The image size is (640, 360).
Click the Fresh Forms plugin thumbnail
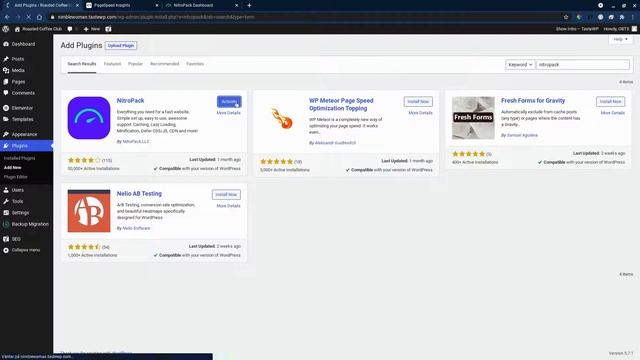click(x=473, y=118)
